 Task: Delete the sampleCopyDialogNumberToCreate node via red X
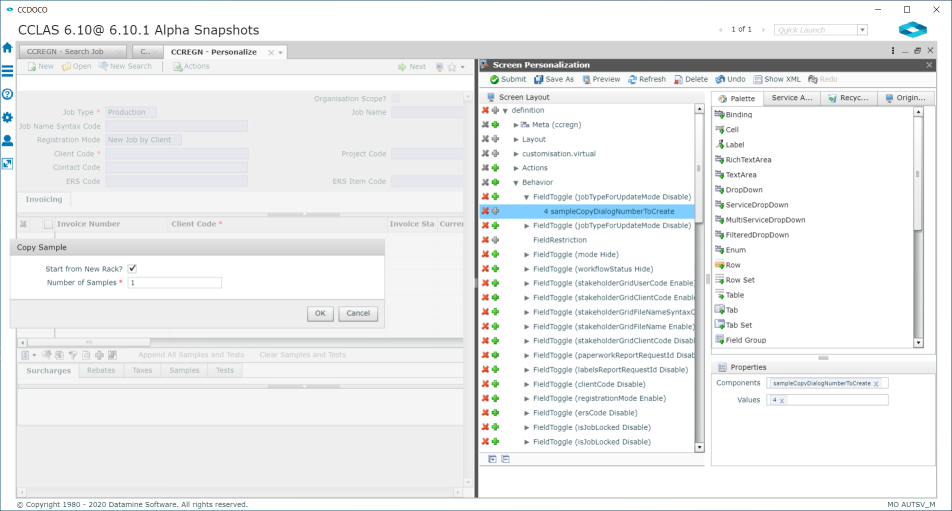pos(485,211)
